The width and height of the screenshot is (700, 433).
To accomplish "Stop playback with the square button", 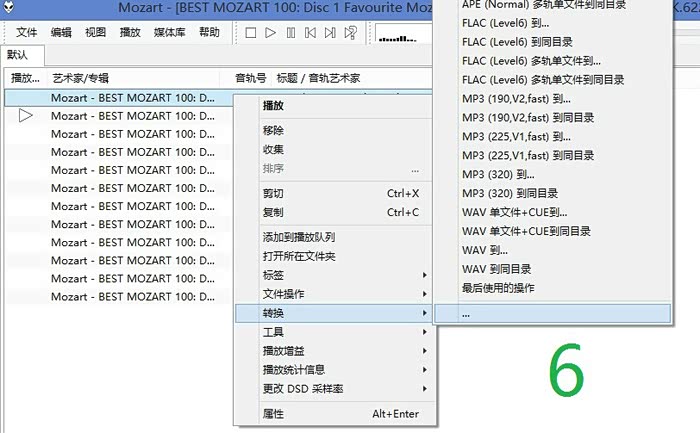I will tap(251, 33).
